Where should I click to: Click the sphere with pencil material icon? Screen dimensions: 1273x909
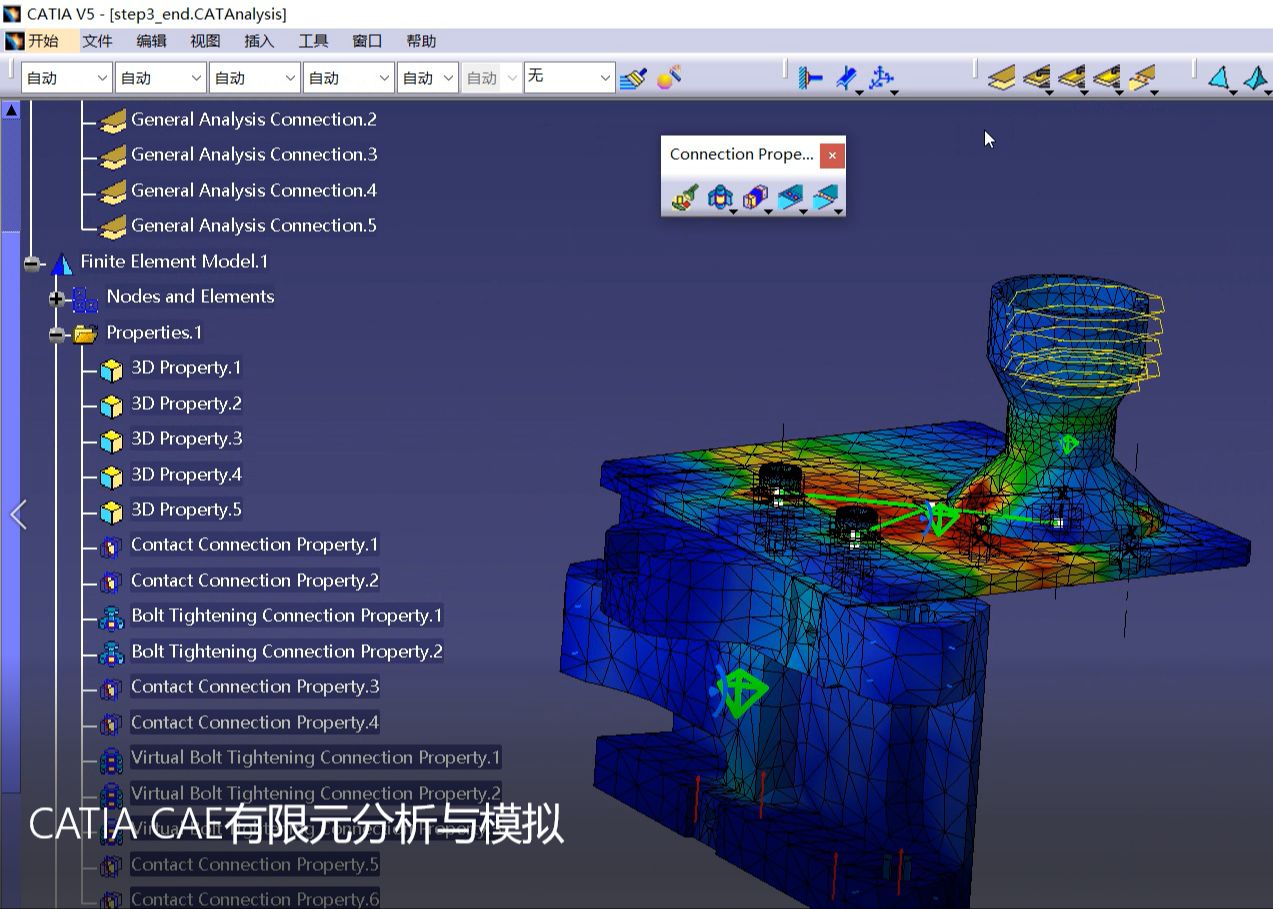pyautogui.click(x=669, y=77)
